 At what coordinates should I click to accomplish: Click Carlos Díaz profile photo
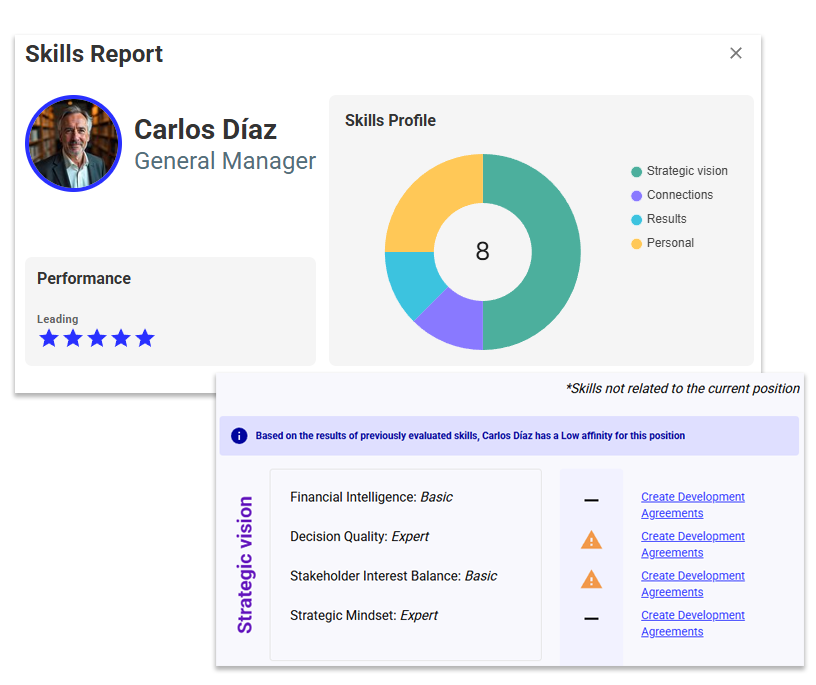click(73, 144)
